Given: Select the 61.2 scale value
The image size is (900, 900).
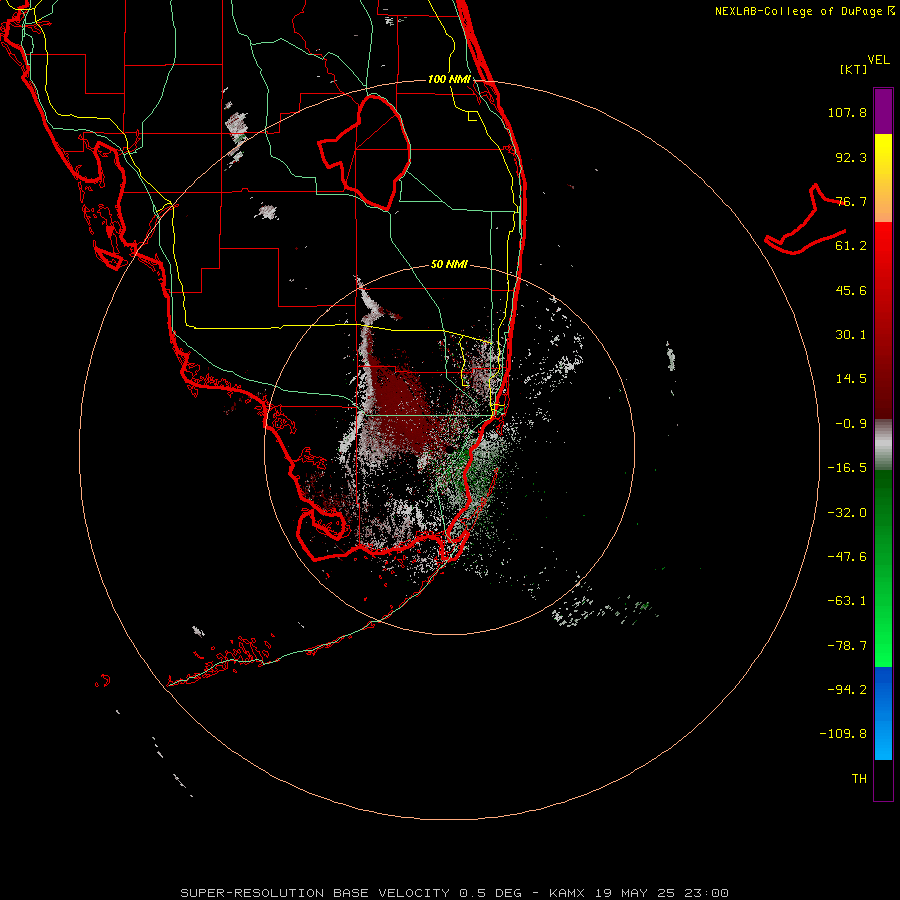Looking at the screenshot, I should tap(851, 246).
